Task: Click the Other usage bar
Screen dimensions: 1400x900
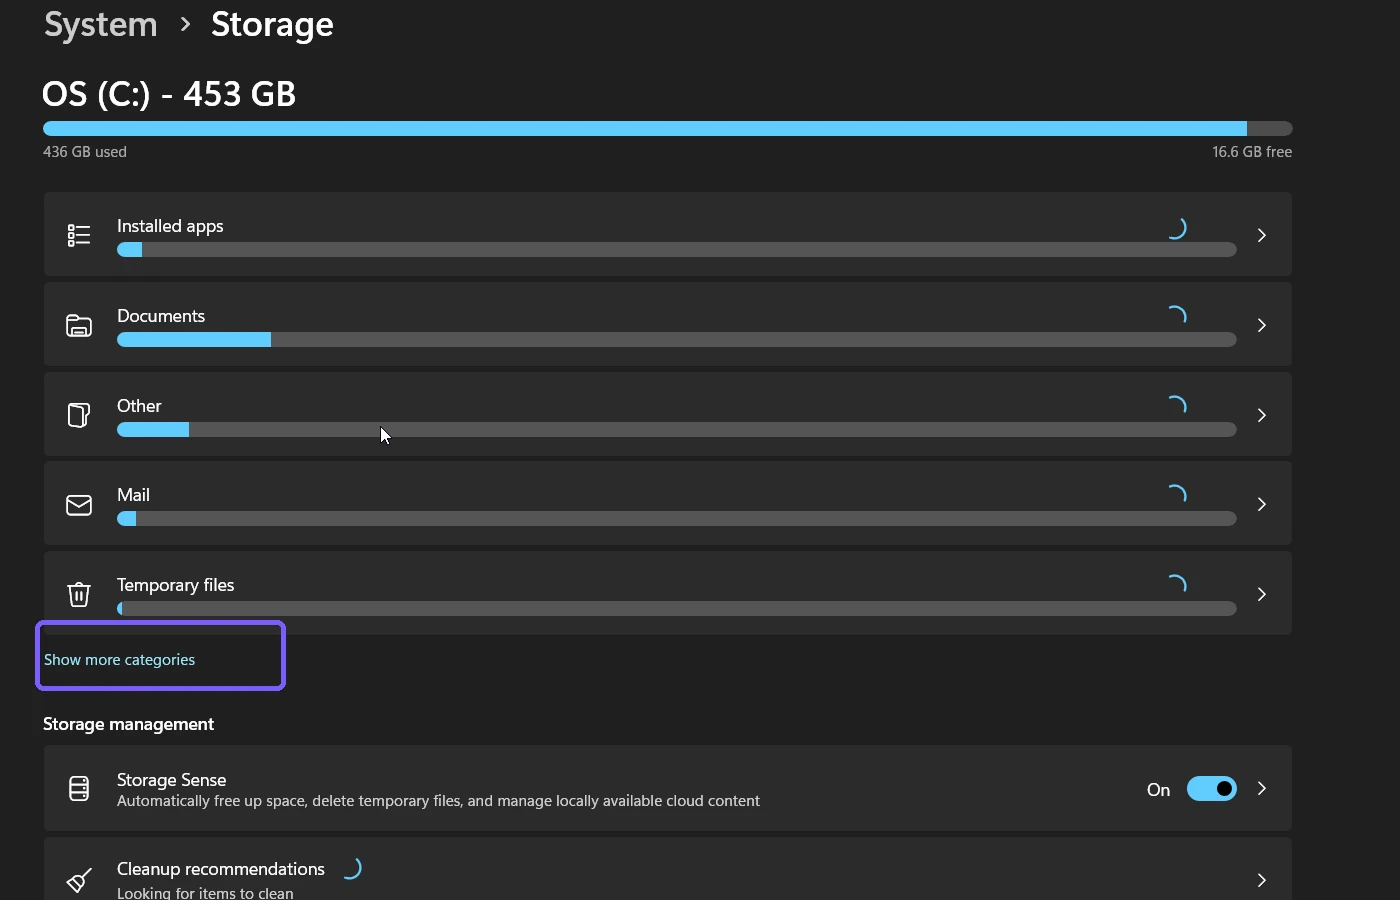Action: pos(677,430)
